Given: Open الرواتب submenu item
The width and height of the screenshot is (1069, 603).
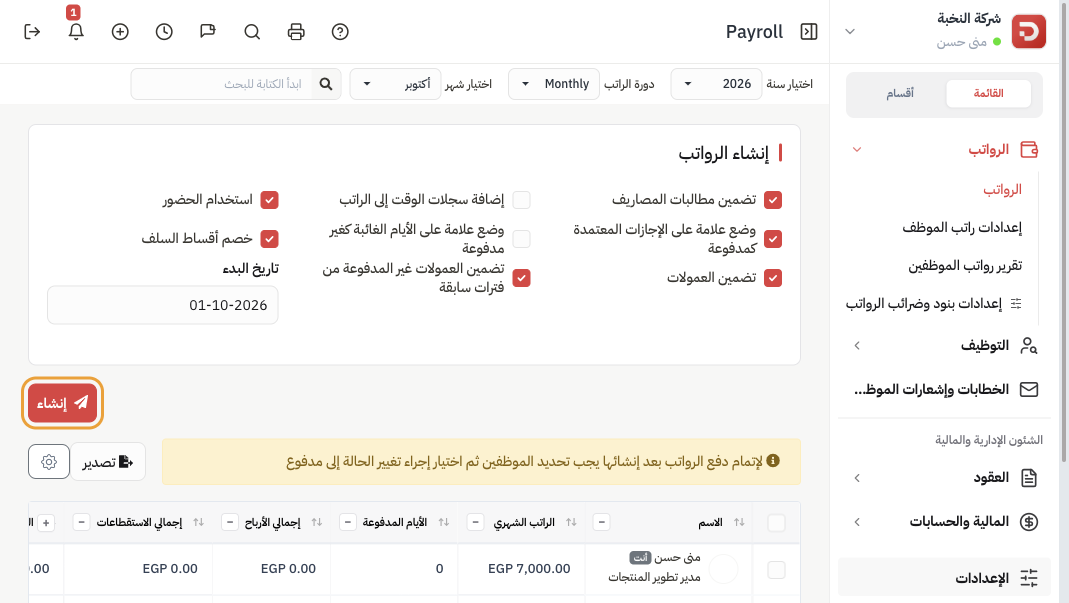Looking at the screenshot, I should [x=1002, y=190].
